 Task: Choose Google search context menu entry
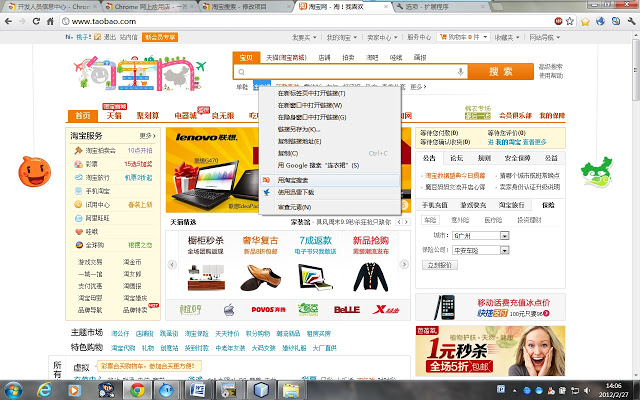[x=330, y=165]
